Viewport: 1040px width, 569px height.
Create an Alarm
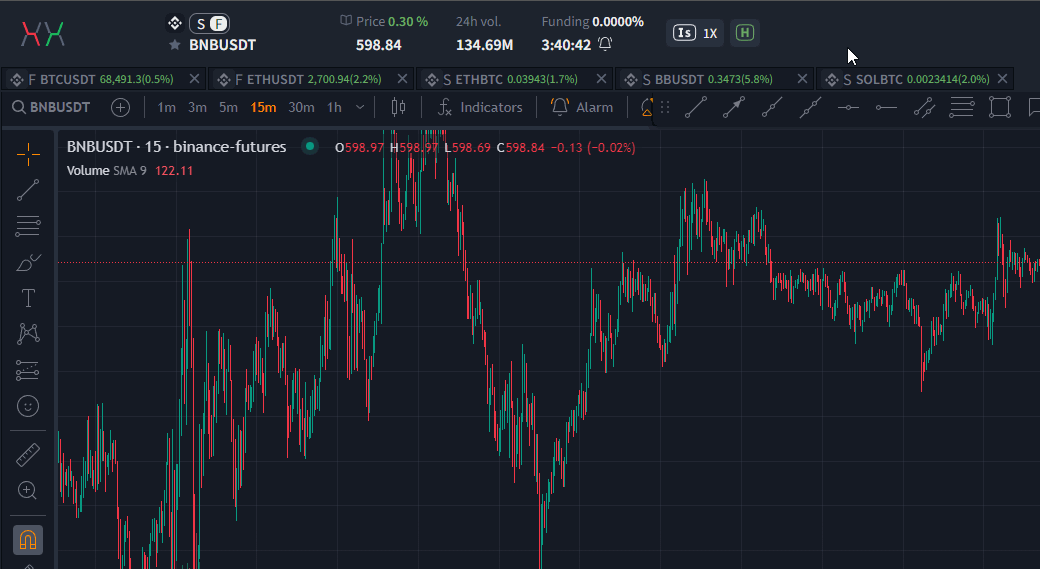tap(582, 107)
